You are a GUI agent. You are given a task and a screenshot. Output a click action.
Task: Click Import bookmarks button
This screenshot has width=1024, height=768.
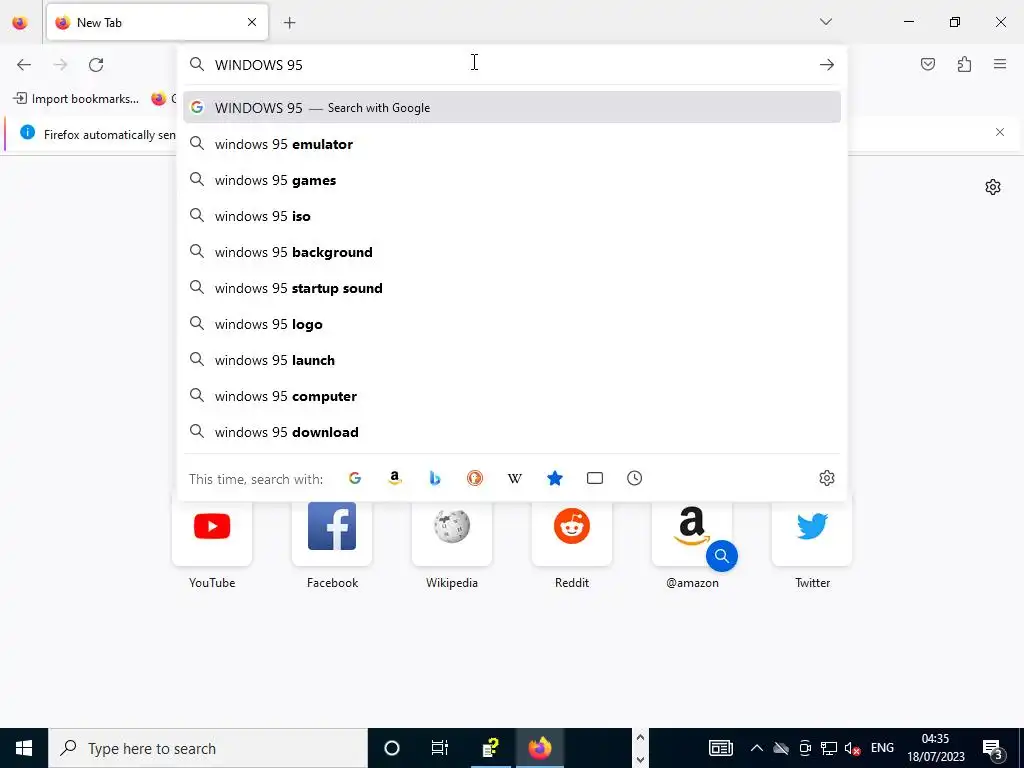click(x=76, y=99)
